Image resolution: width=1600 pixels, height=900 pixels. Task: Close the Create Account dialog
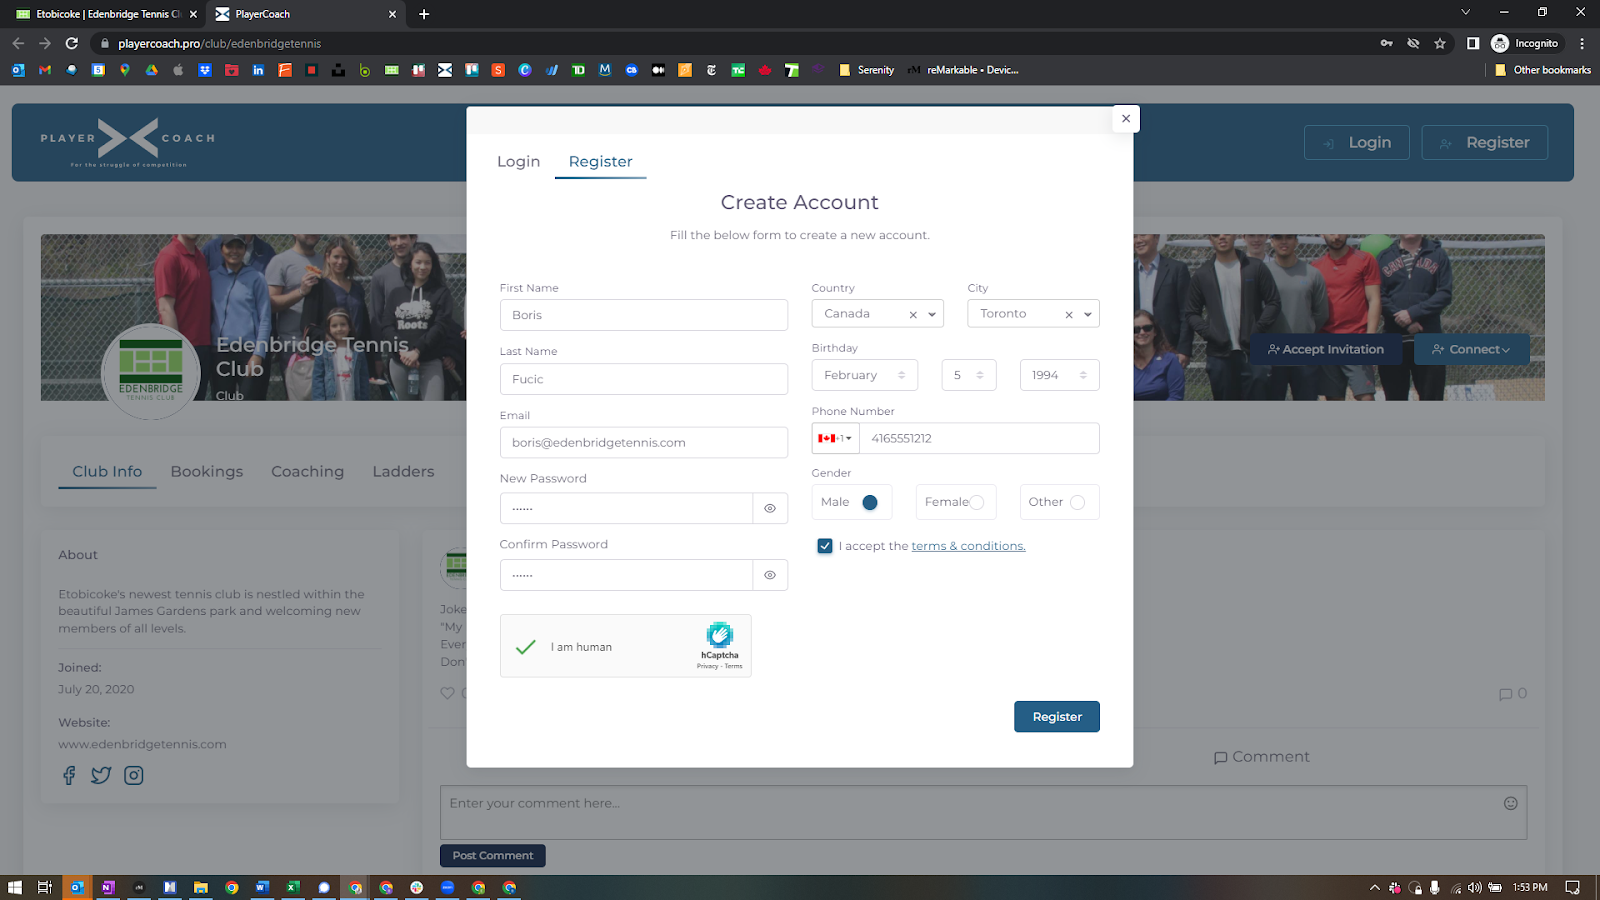pos(1126,119)
